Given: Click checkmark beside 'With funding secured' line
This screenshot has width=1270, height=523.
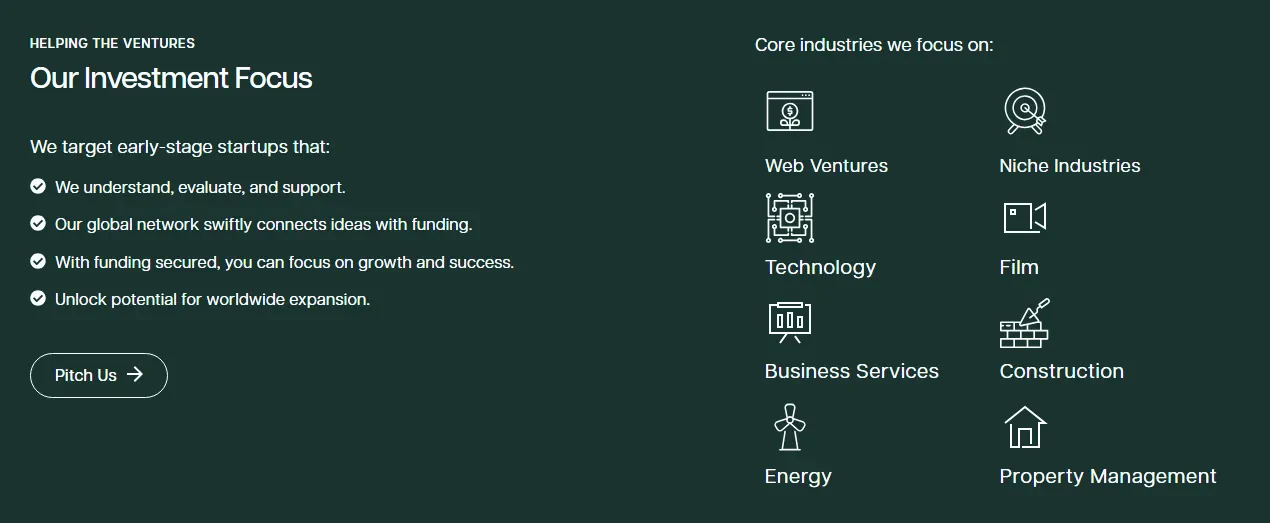Looking at the screenshot, I should [38, 262].
